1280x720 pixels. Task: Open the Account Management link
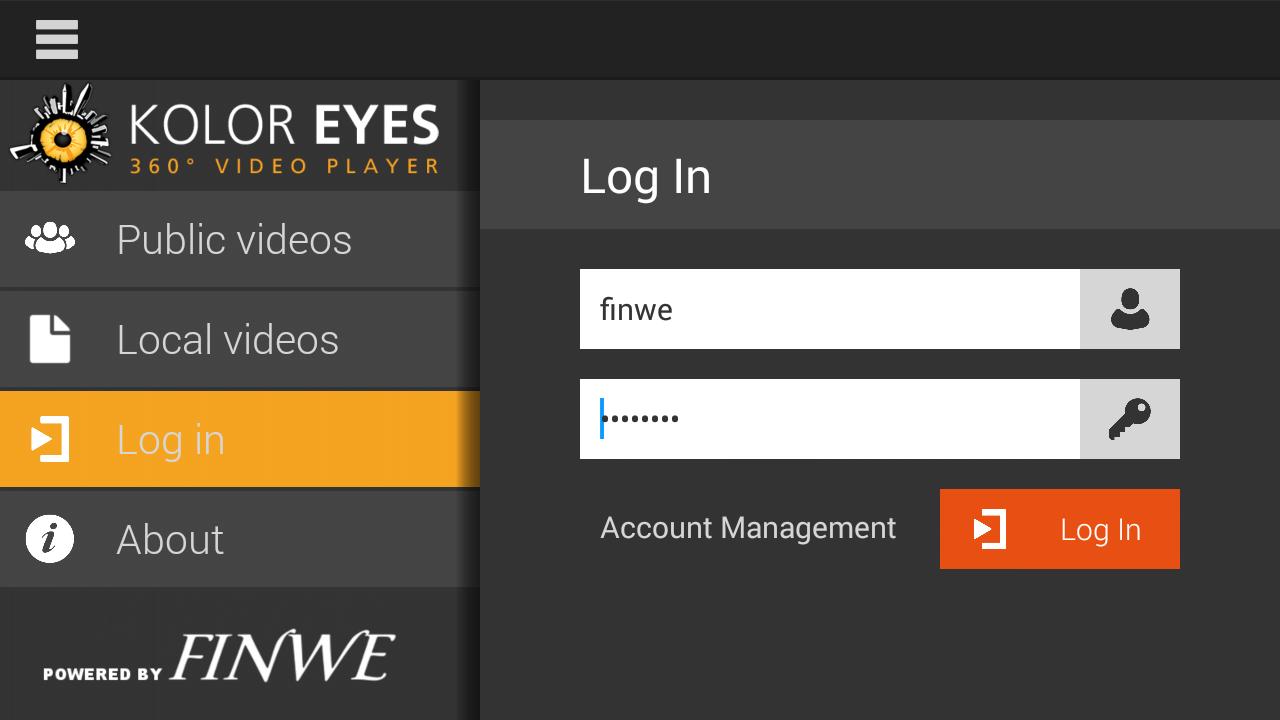748,528
